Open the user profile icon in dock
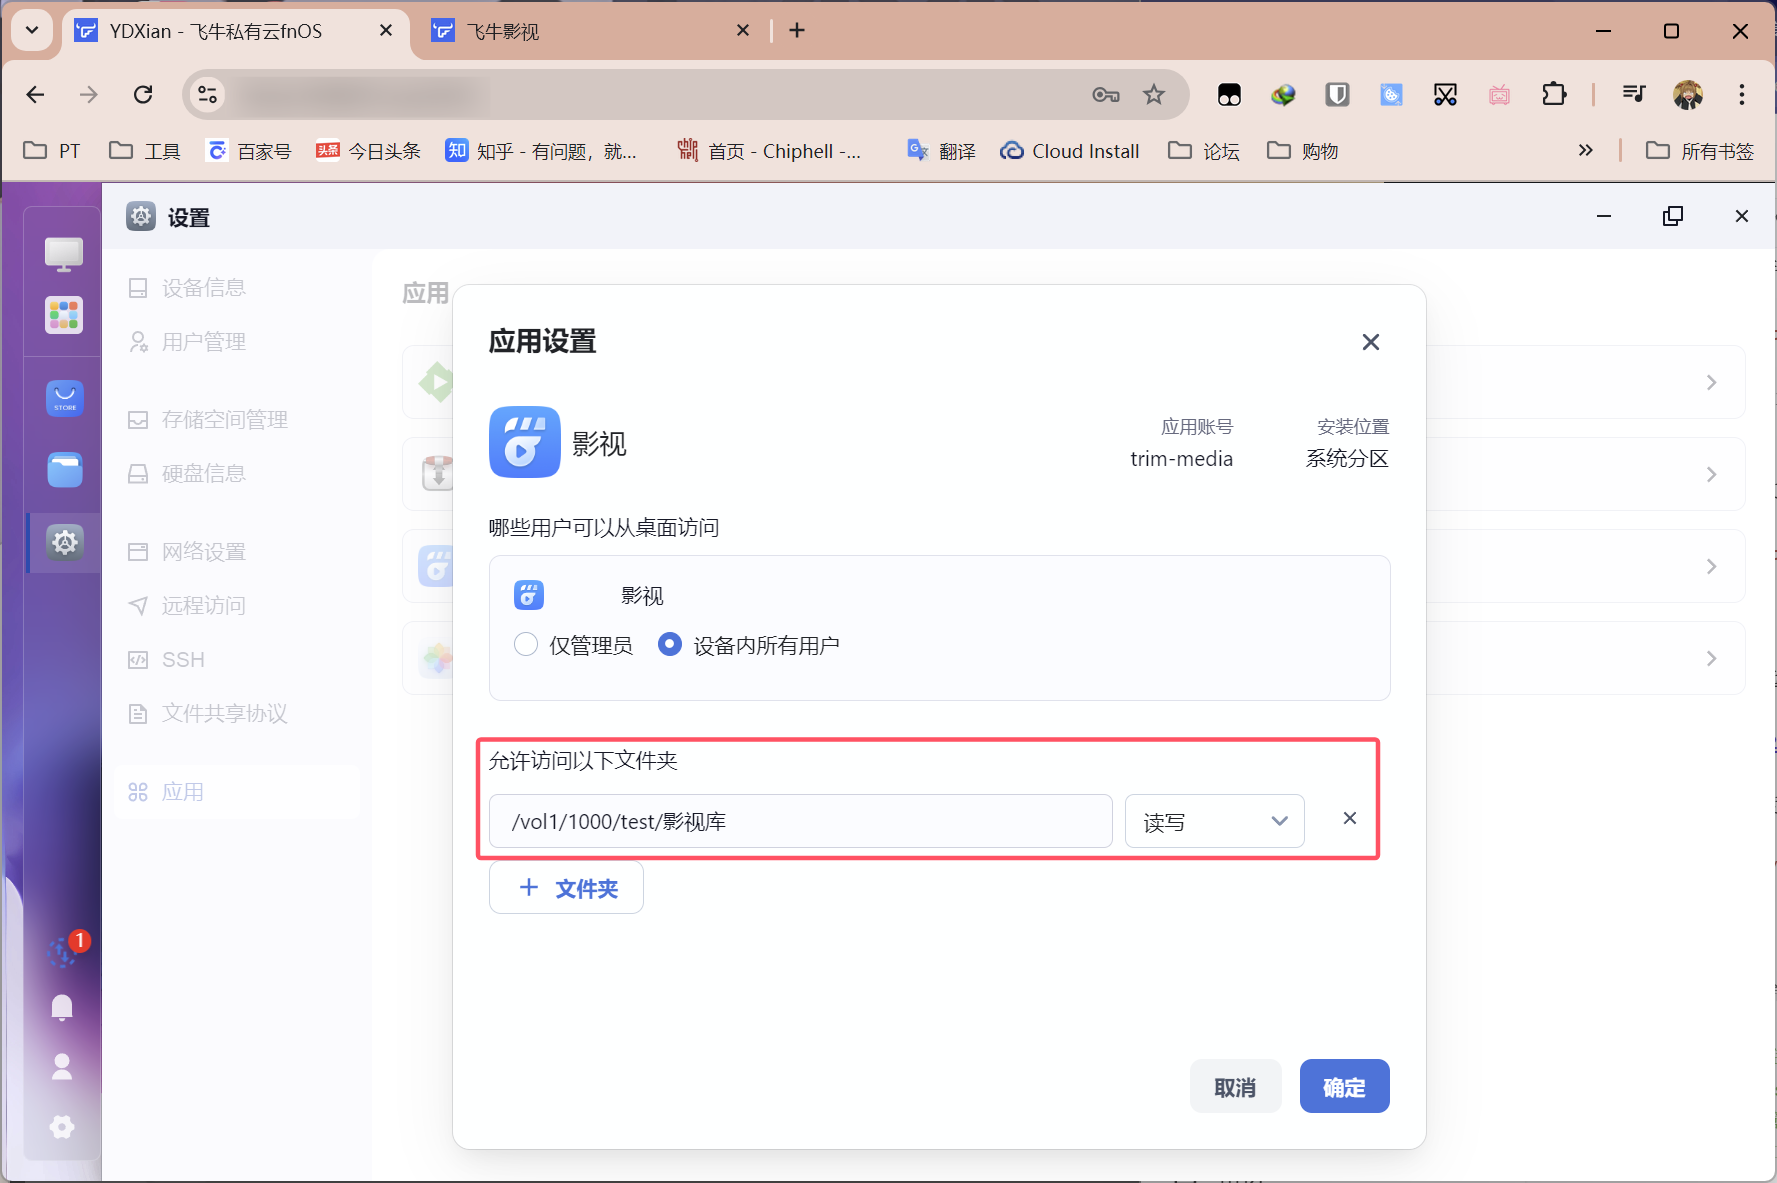The height and width of the screenshot is (1183, 1777). (x=62, y=1066)
